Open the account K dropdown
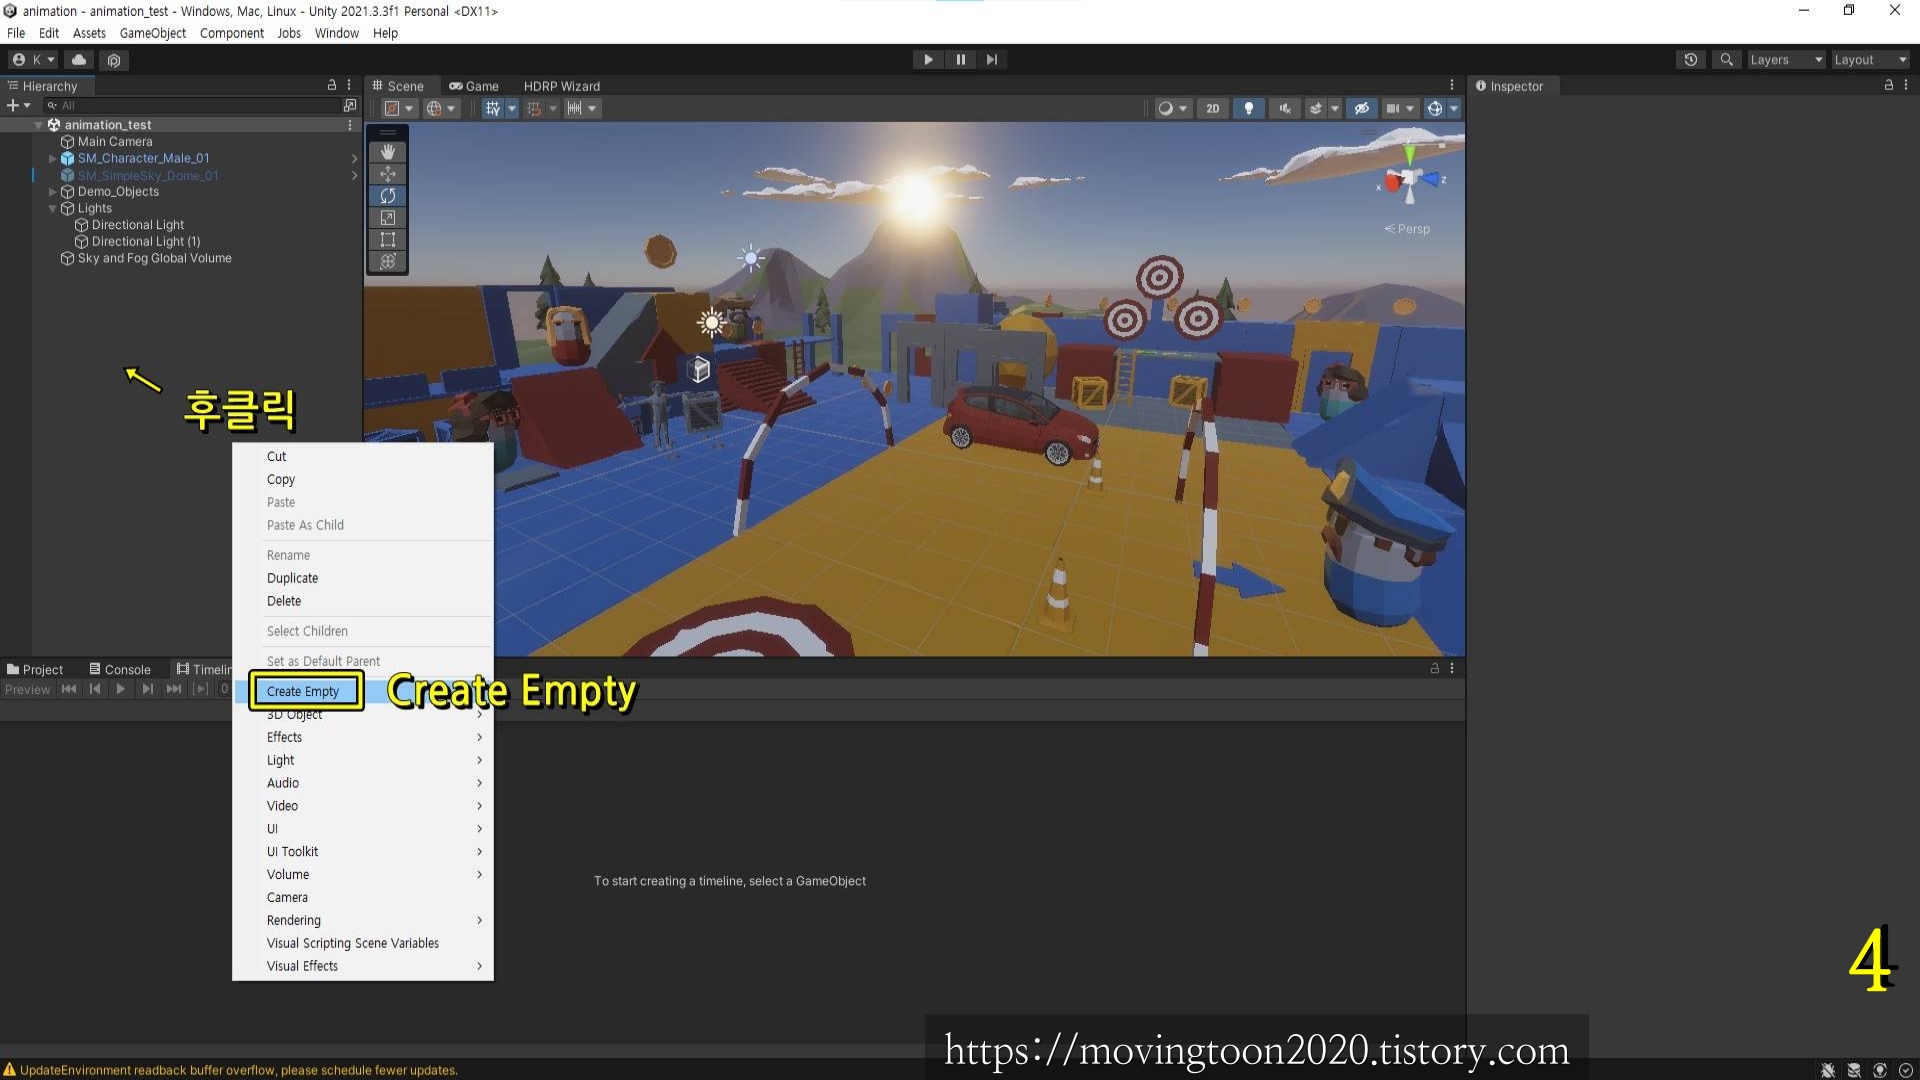 click(x=33, y=60)
